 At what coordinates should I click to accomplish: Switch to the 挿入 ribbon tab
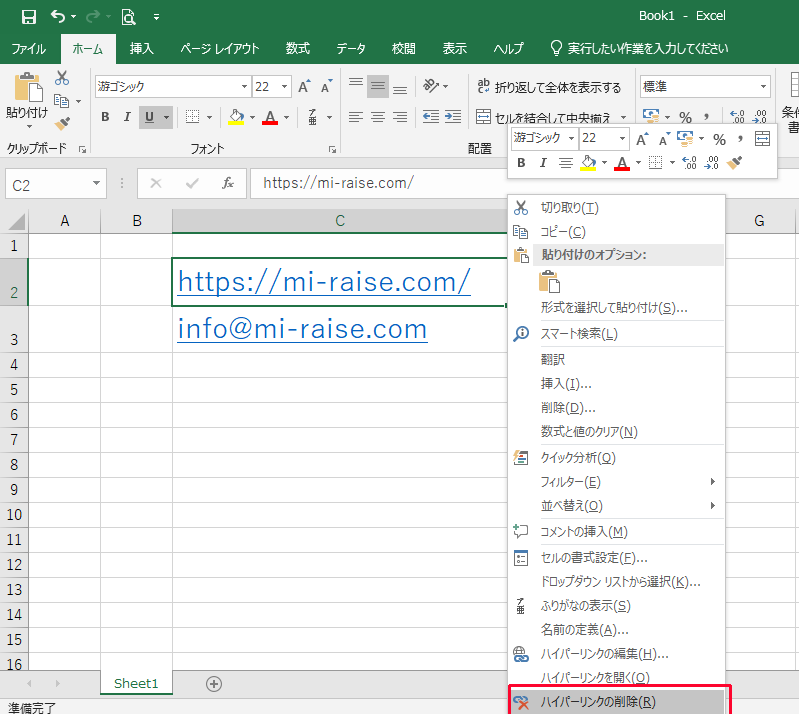point(142,48)
